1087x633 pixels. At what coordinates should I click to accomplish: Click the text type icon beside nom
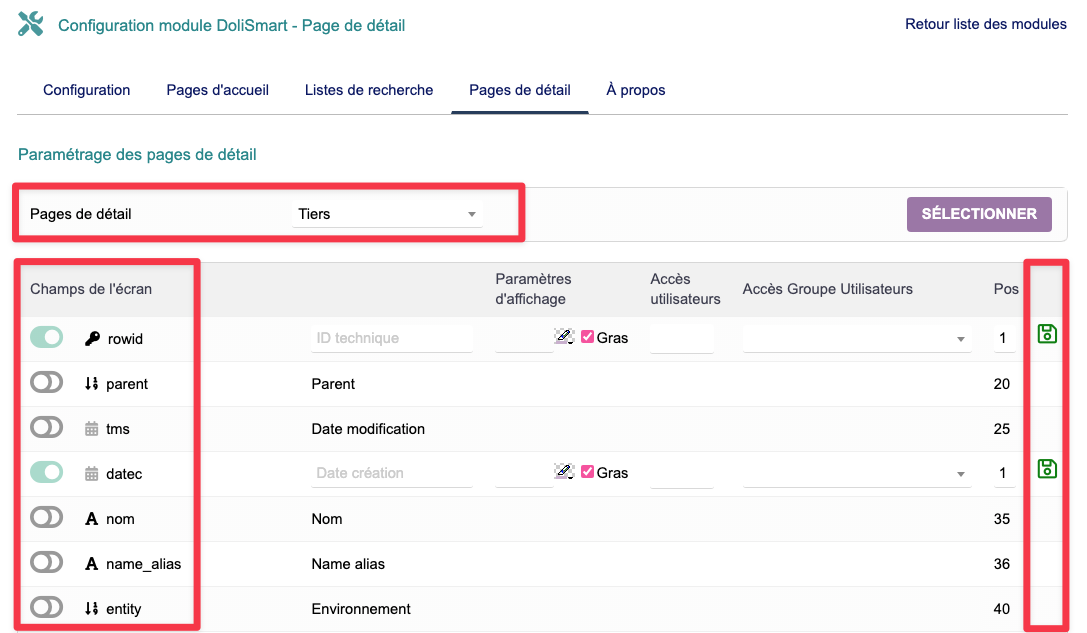pos(92,519)
